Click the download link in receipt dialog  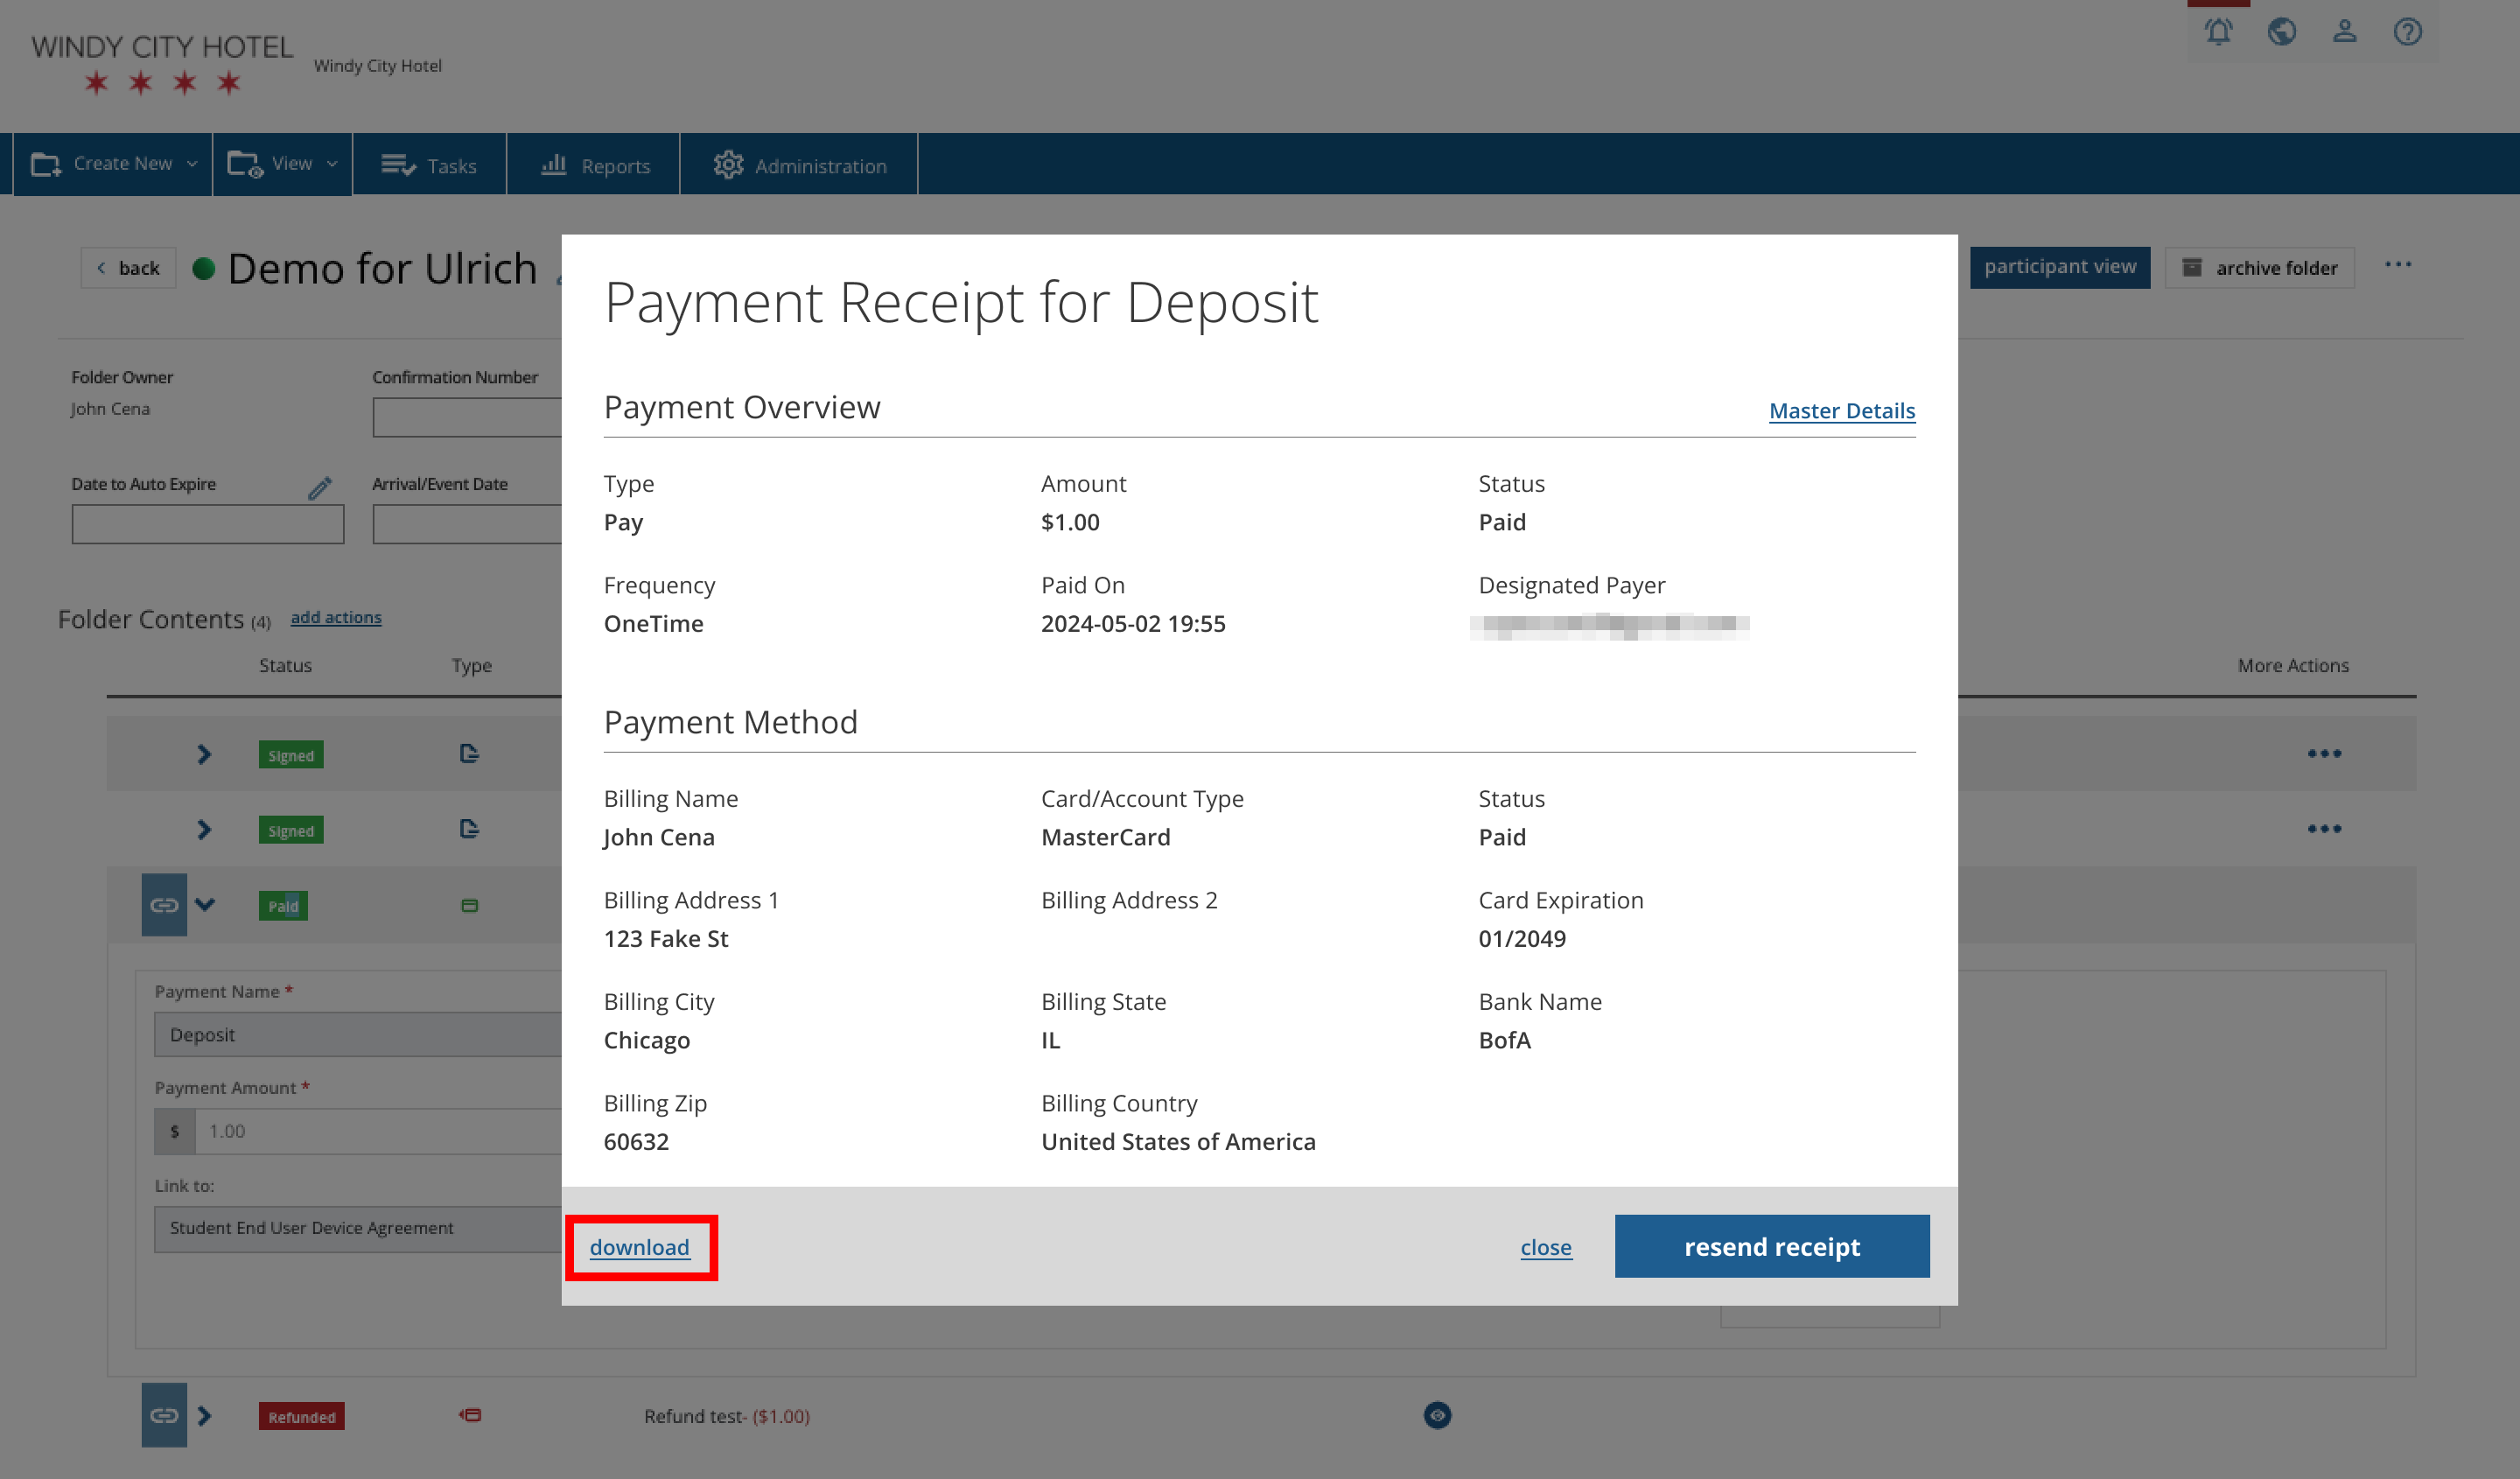coord(639,1247)
